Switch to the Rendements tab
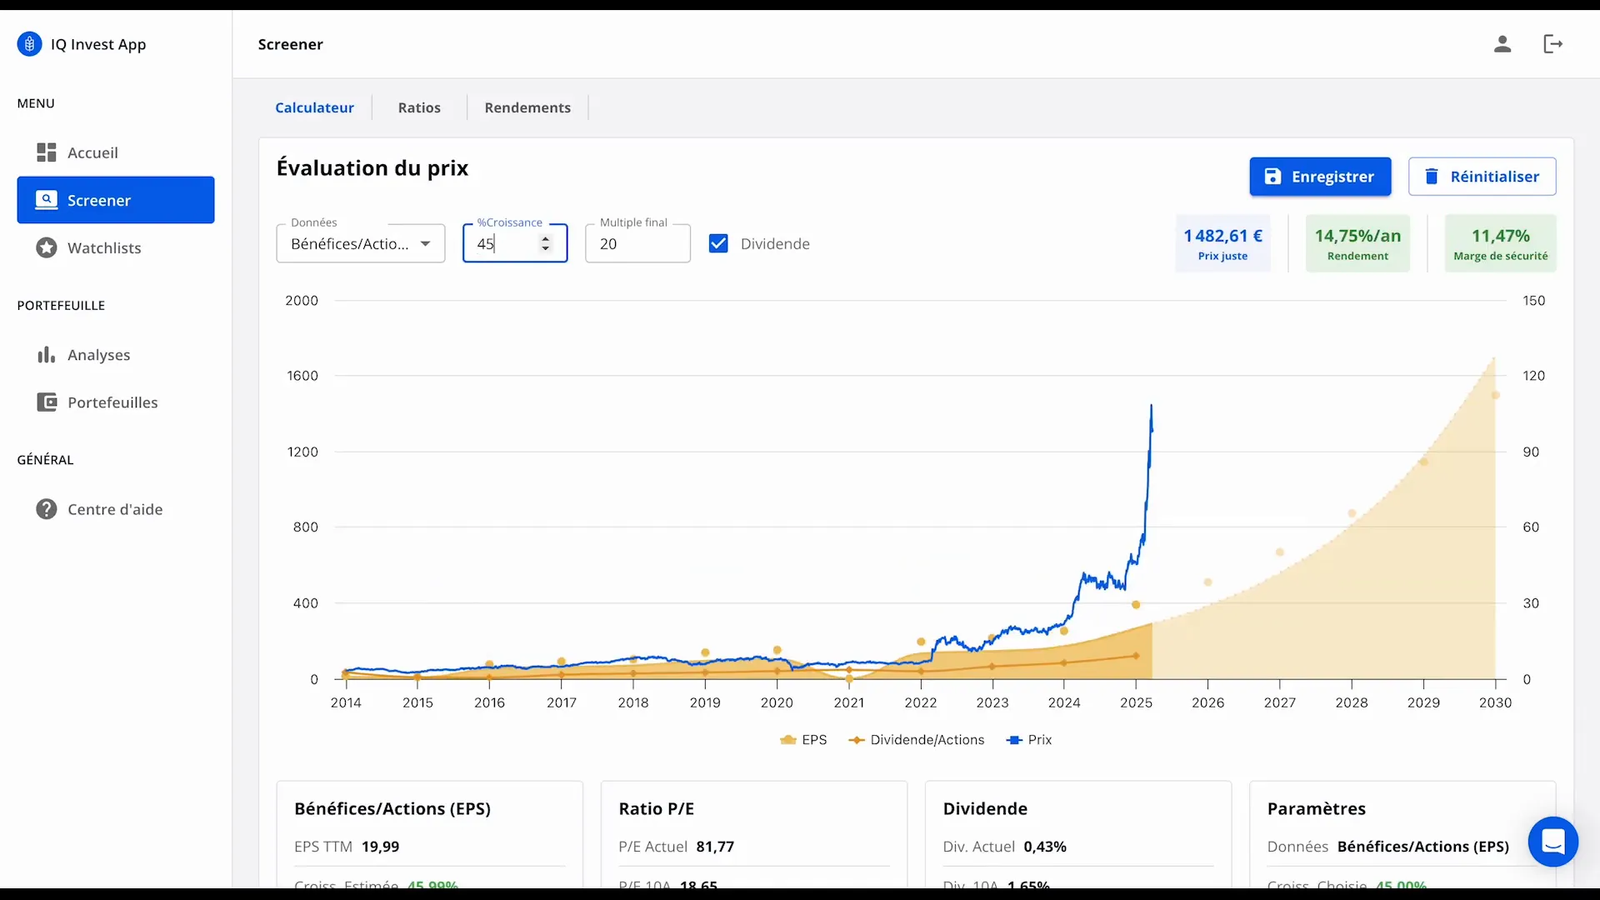 click(528, 108)
